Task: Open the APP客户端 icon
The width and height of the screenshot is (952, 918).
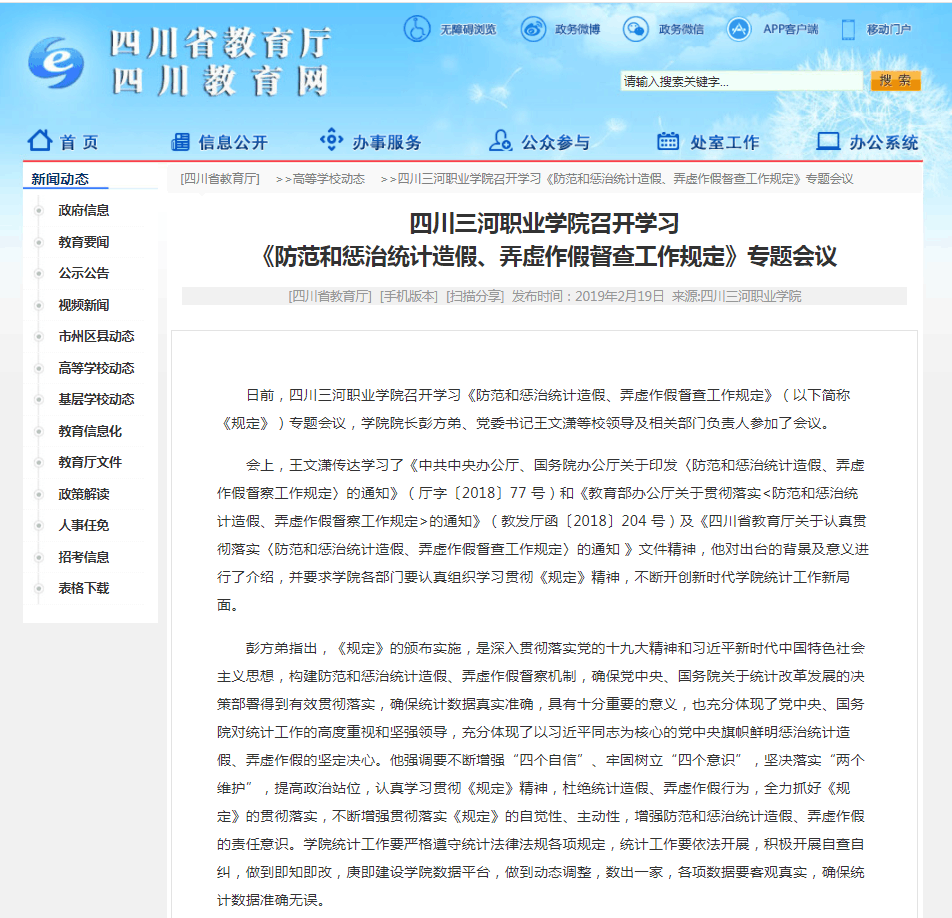Action: [x=740, y=29]
